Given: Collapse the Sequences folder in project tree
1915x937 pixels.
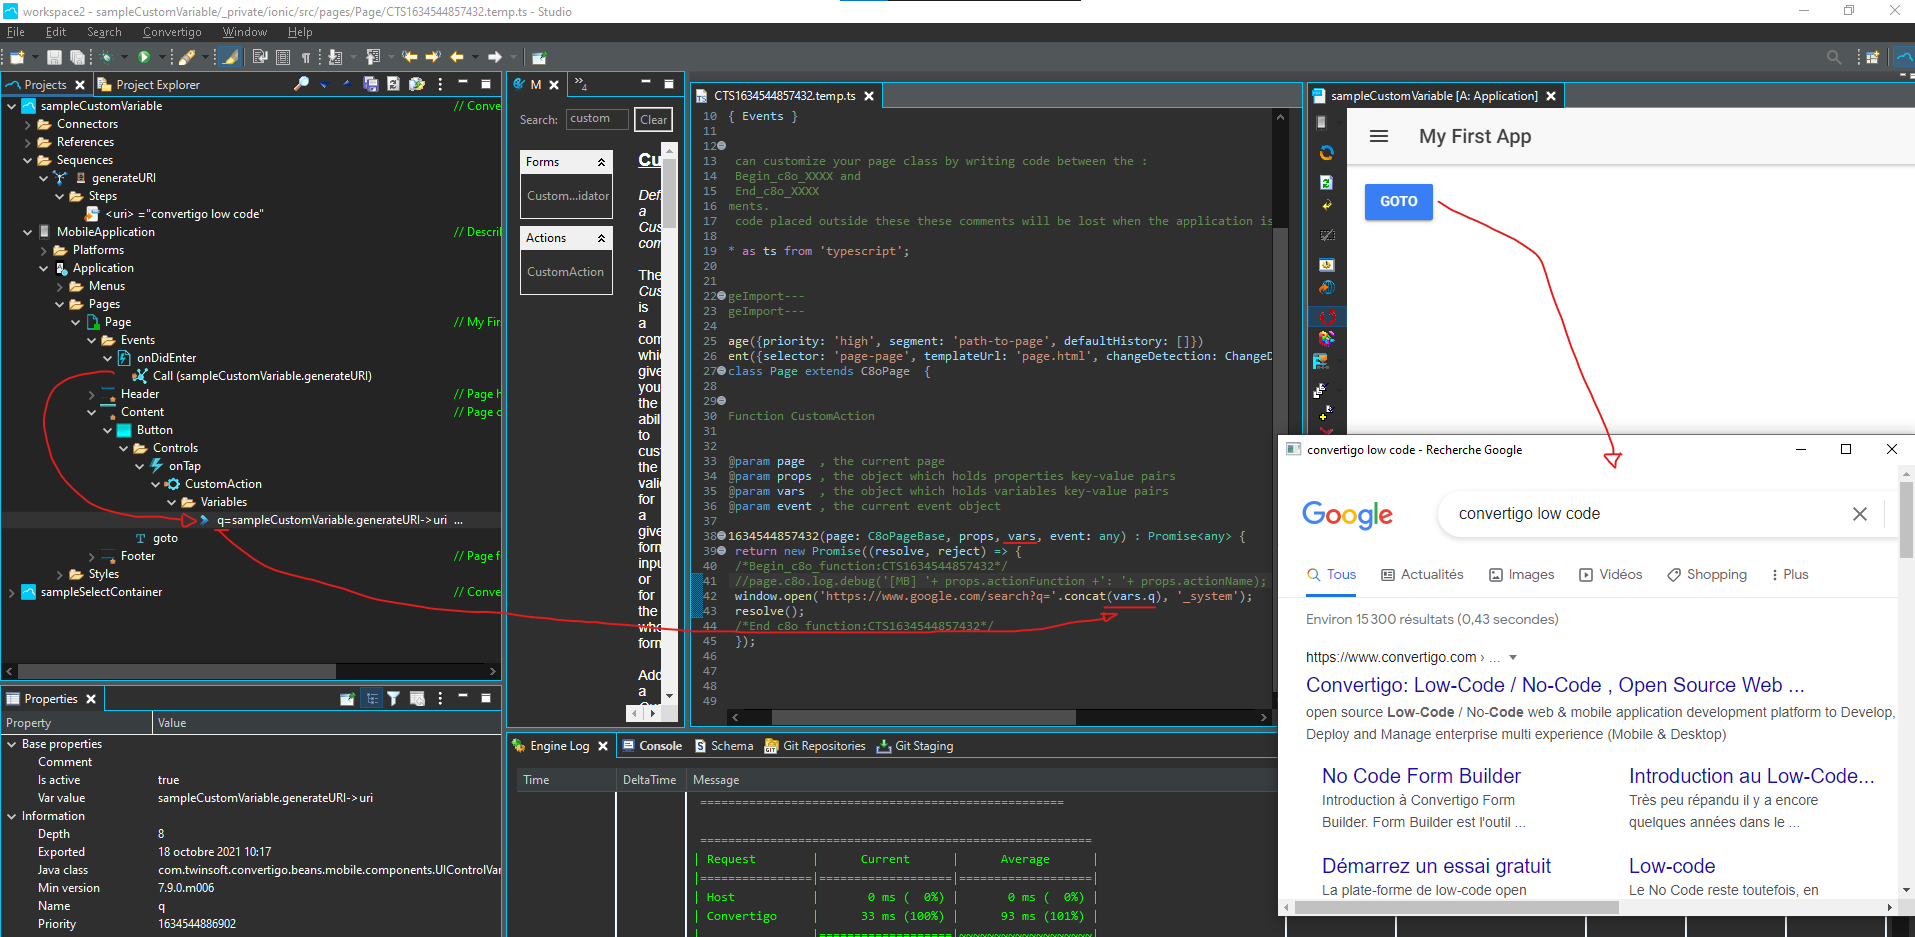Looking at the screenshot, I should click(28, 160).
